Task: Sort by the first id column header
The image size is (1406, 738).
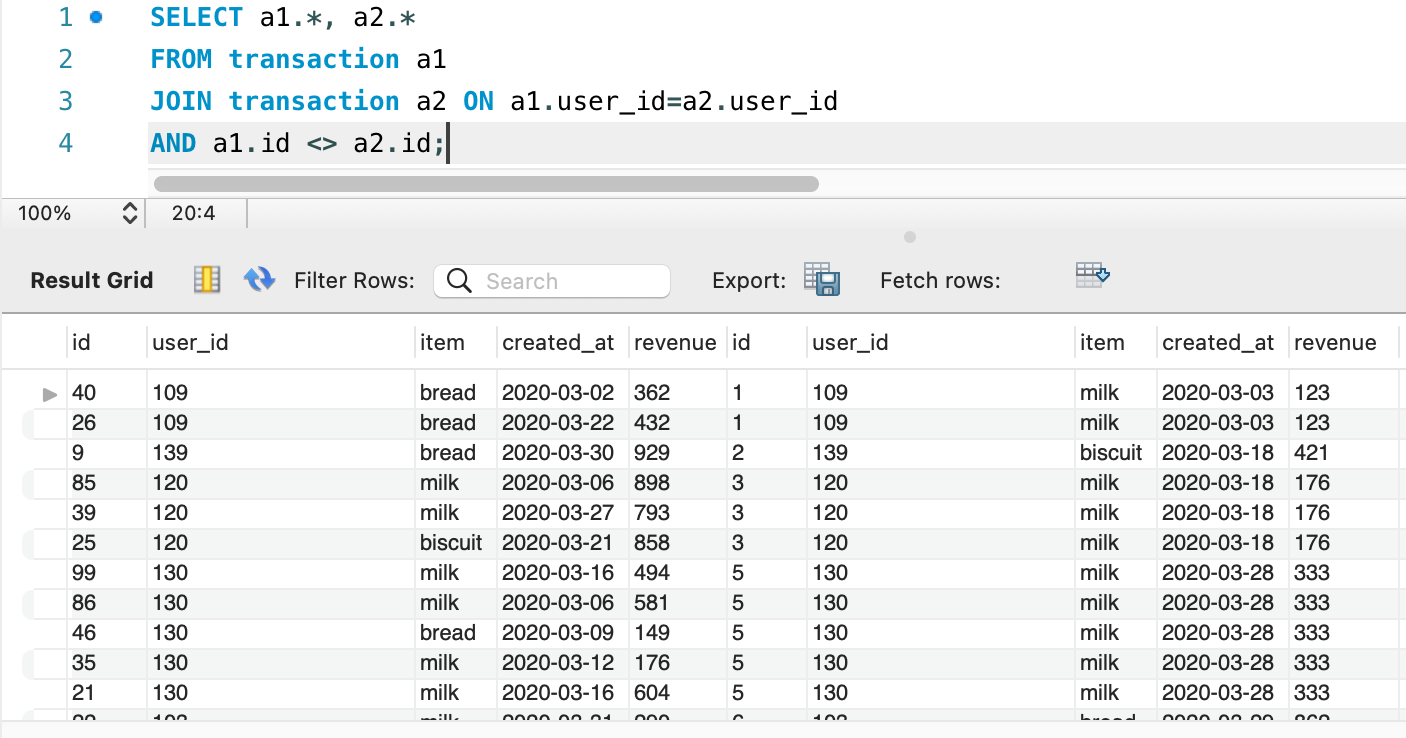Action: pyautogui.click(x=82, y=343)
